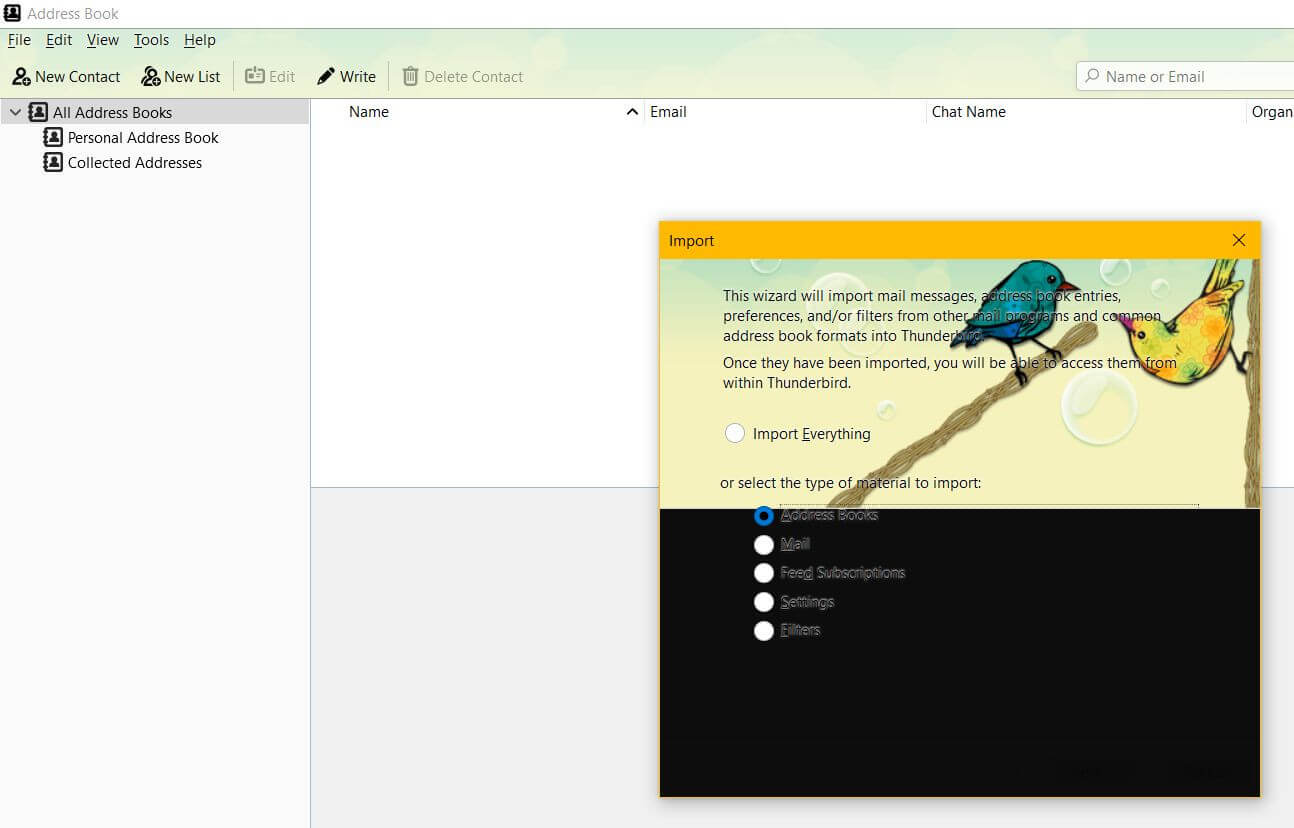This screenshot has height=828, width=1294.
Task: Select the Feed Subscriptions radio button
Action: pyautogui.click(x=764, y=573)
